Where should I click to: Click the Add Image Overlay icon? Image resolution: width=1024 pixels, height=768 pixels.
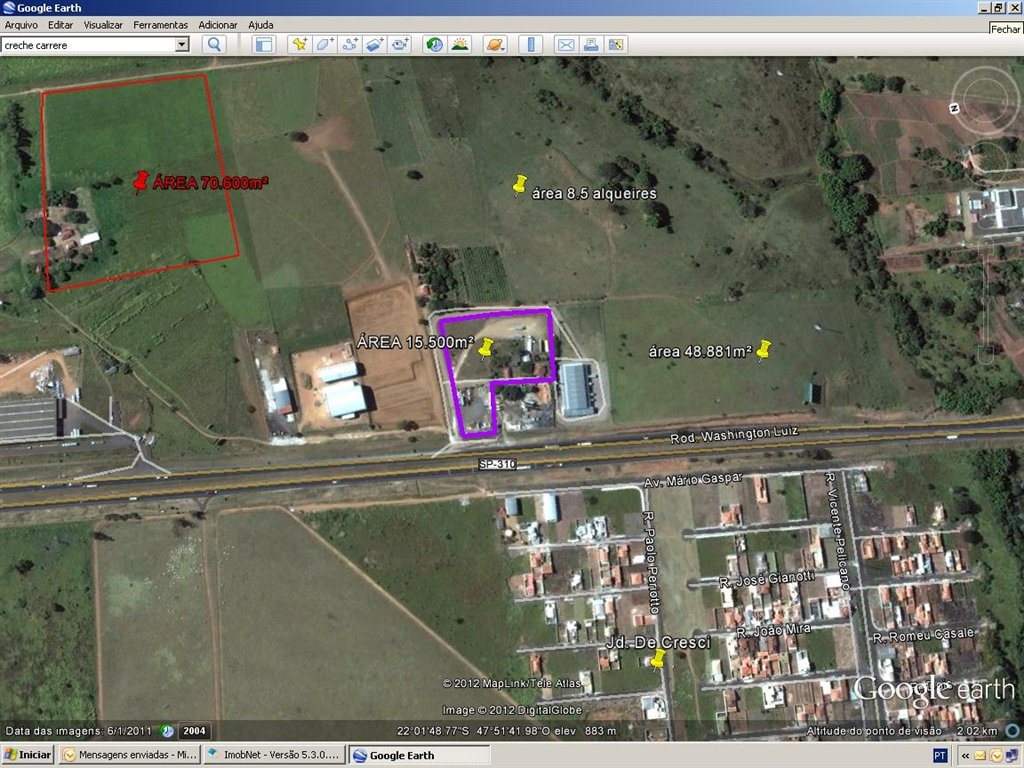(x=374, y=44)
